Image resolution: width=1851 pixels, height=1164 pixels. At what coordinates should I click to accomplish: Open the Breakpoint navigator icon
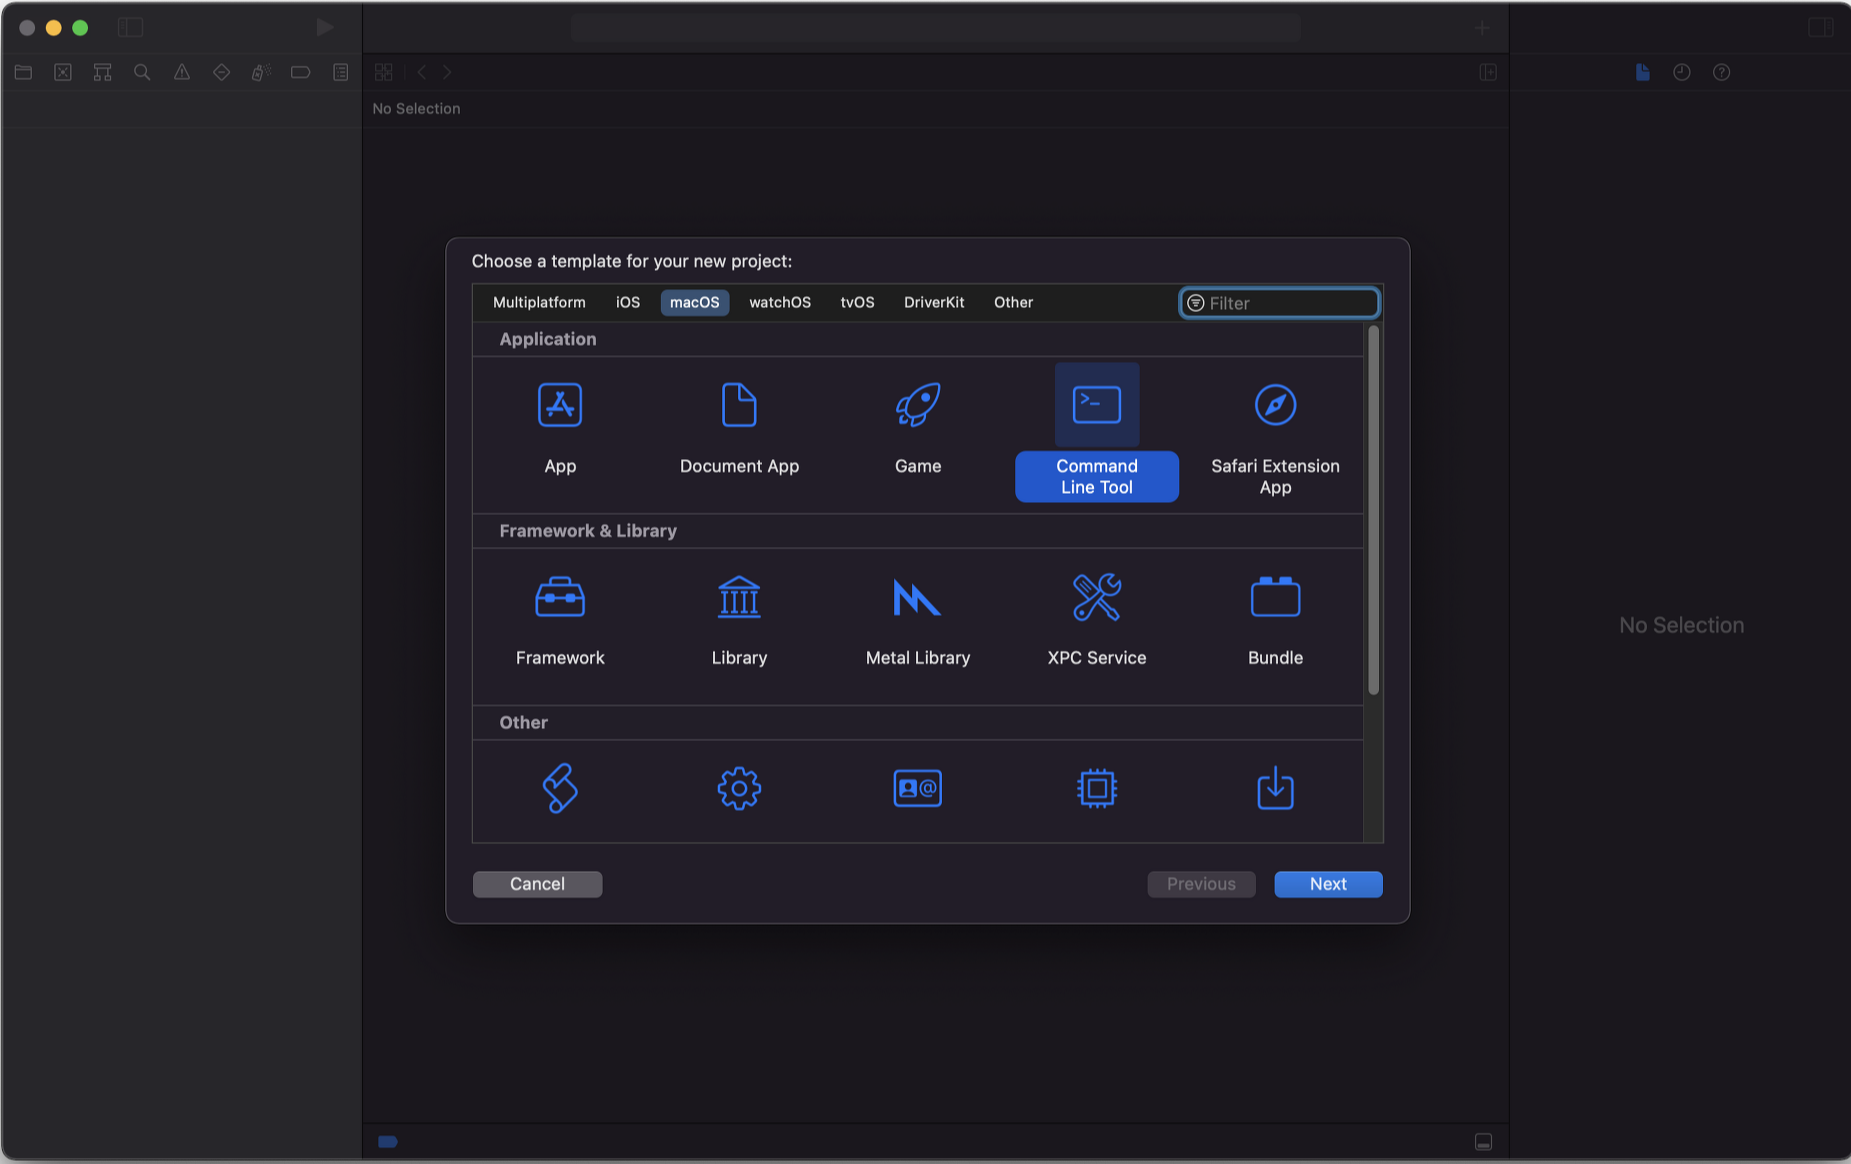(x=300, y=72)
